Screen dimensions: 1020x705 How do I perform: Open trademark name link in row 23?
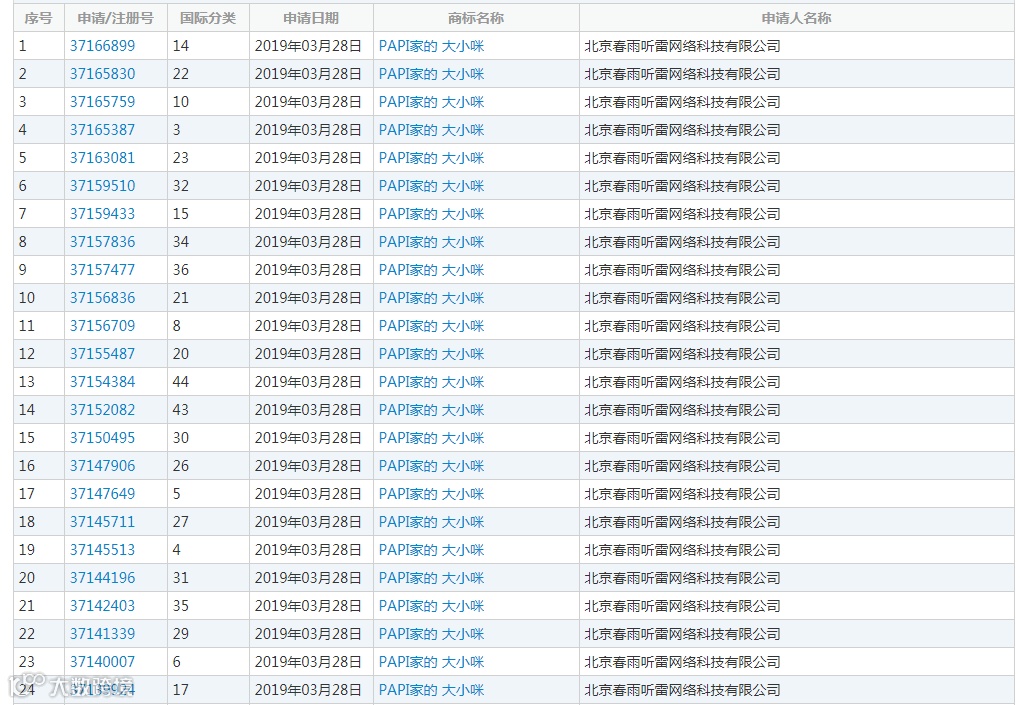coord(431,661)
